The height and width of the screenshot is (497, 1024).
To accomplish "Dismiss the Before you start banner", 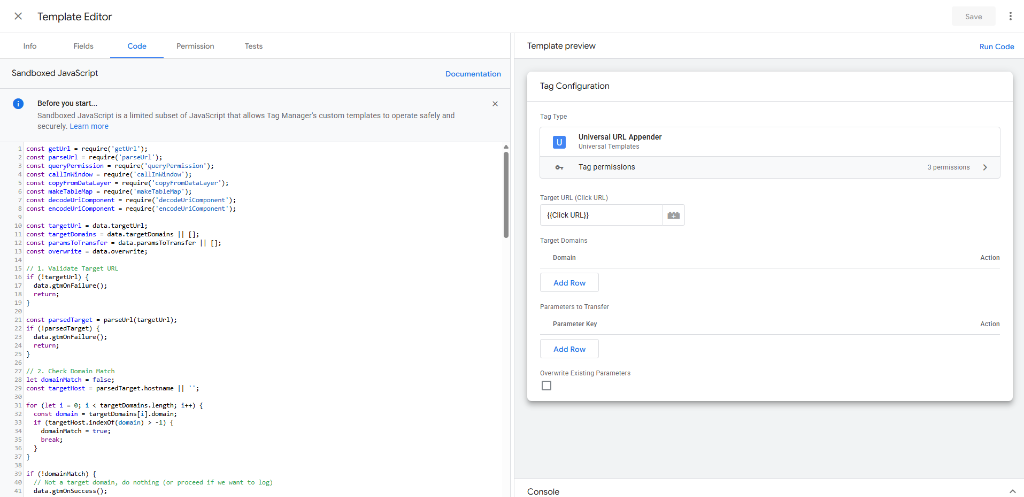I will [495, 104].
